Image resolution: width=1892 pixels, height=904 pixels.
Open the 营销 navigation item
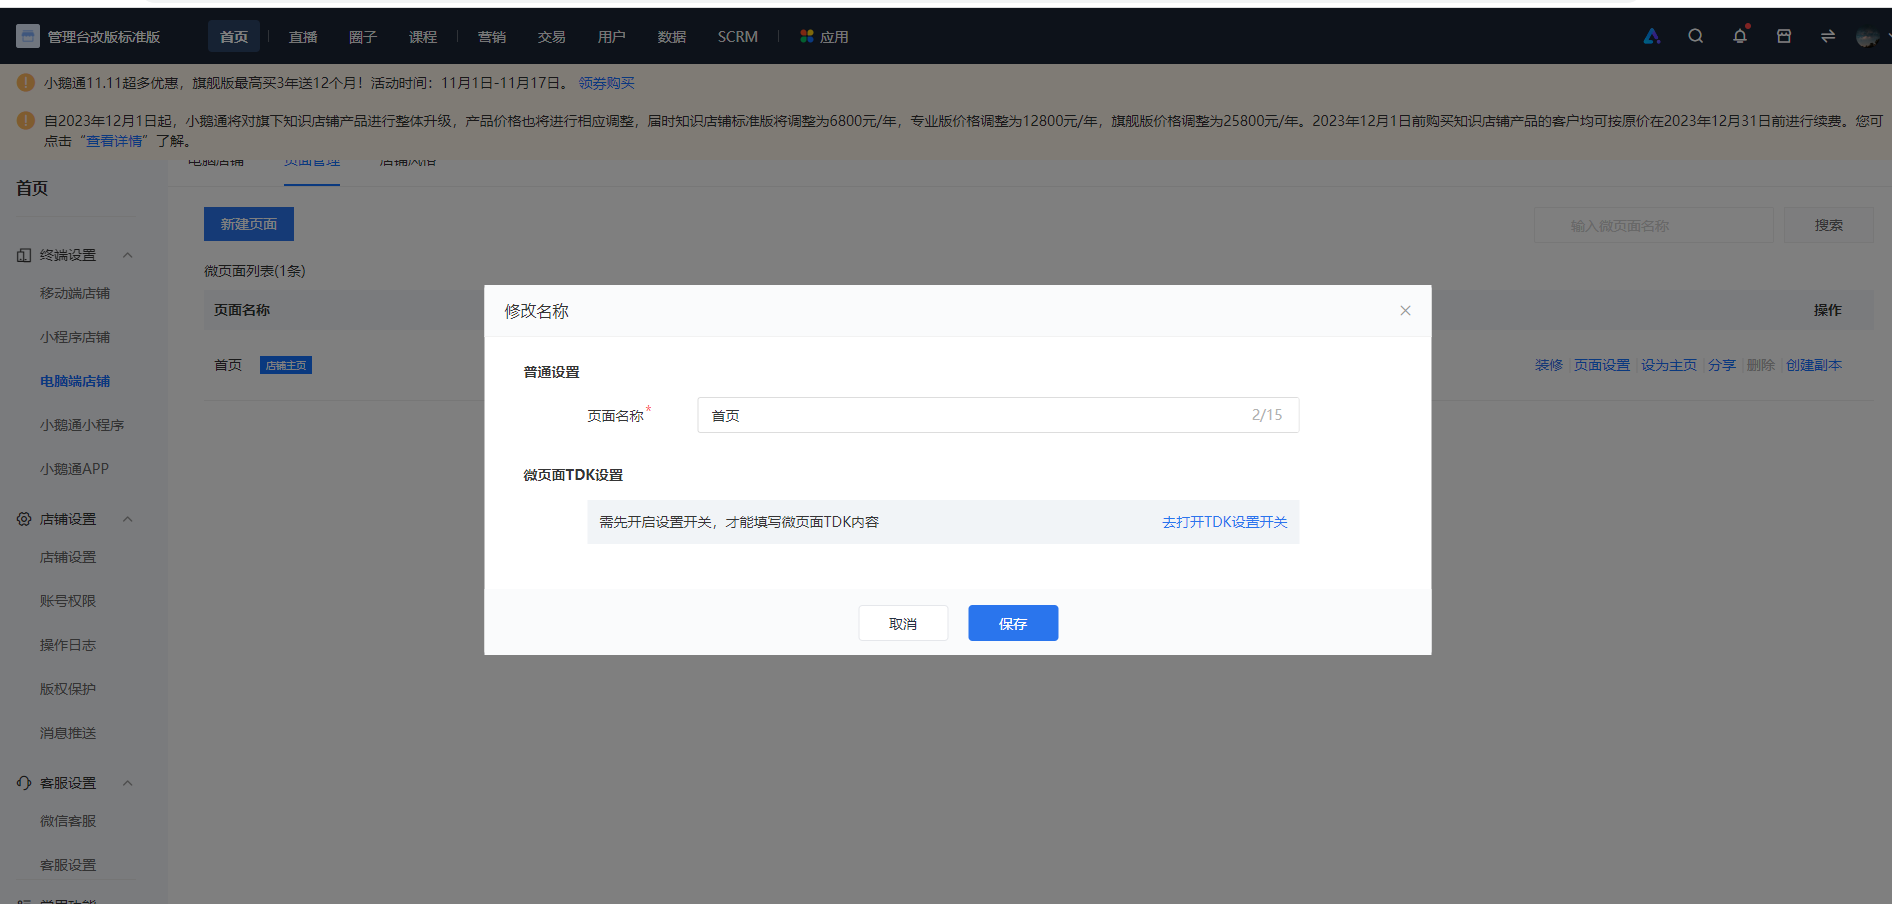coord(492,37)
